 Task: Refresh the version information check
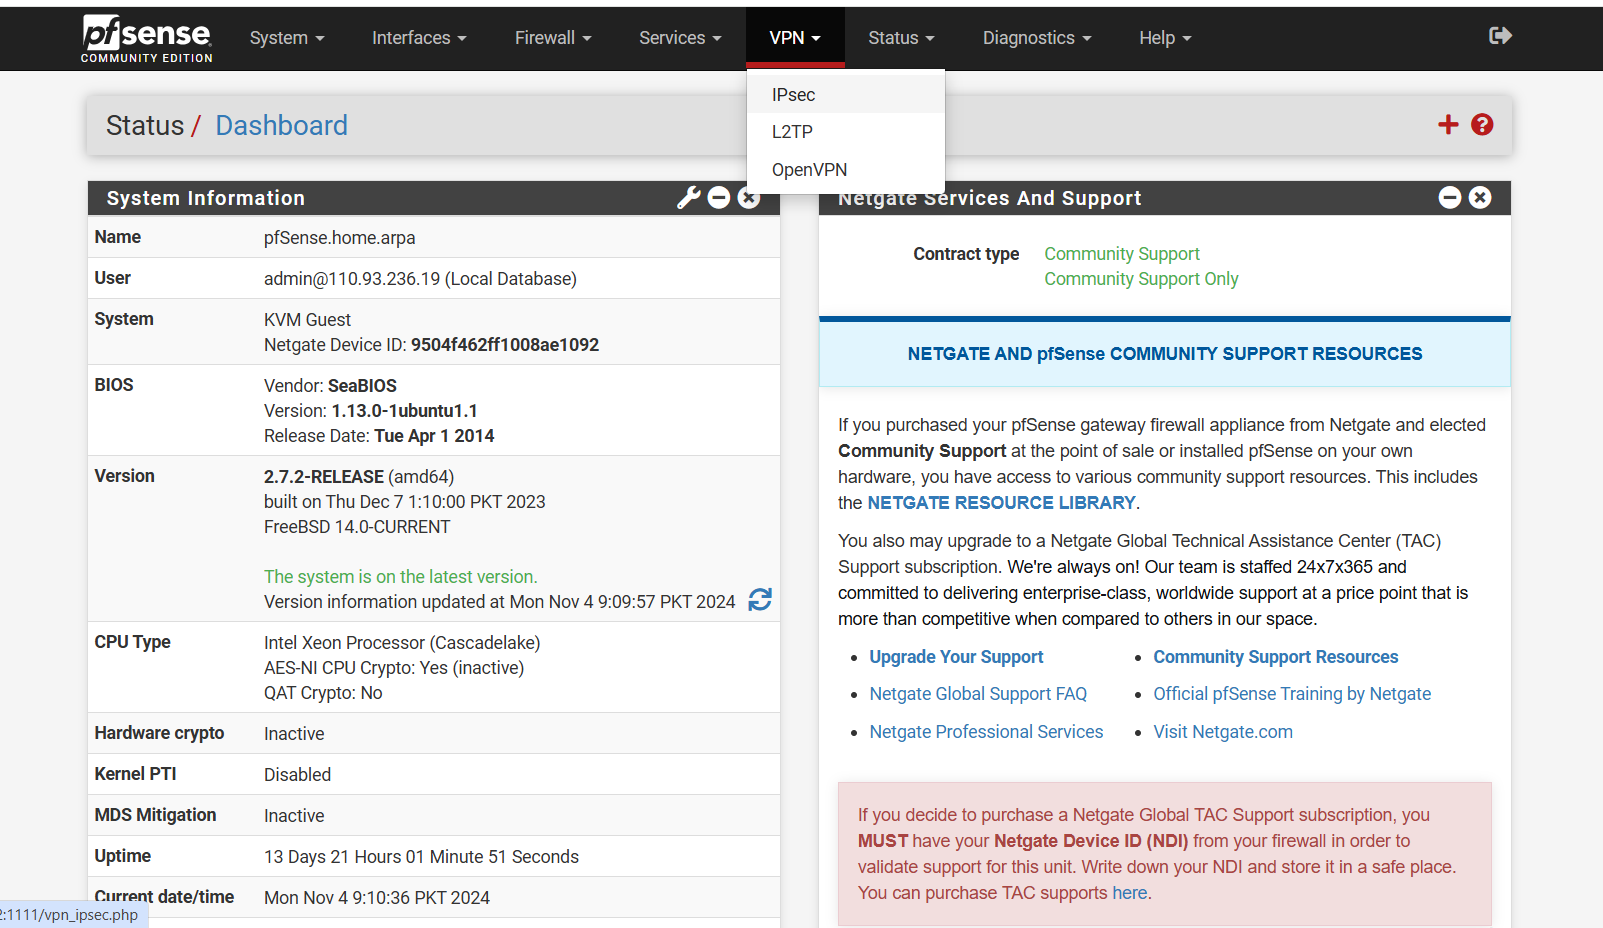(x=760, y=600)
